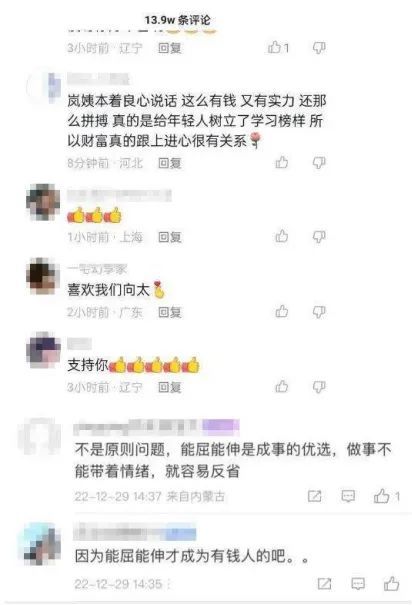The height and width of the screenshot is (605, 412).
Task: Tap 回复 under the 广东 comment
Action: (170, 312)
